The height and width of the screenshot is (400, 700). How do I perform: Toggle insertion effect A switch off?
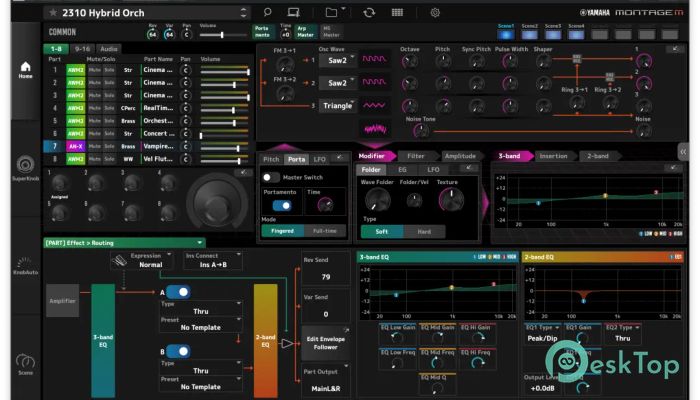177,293
